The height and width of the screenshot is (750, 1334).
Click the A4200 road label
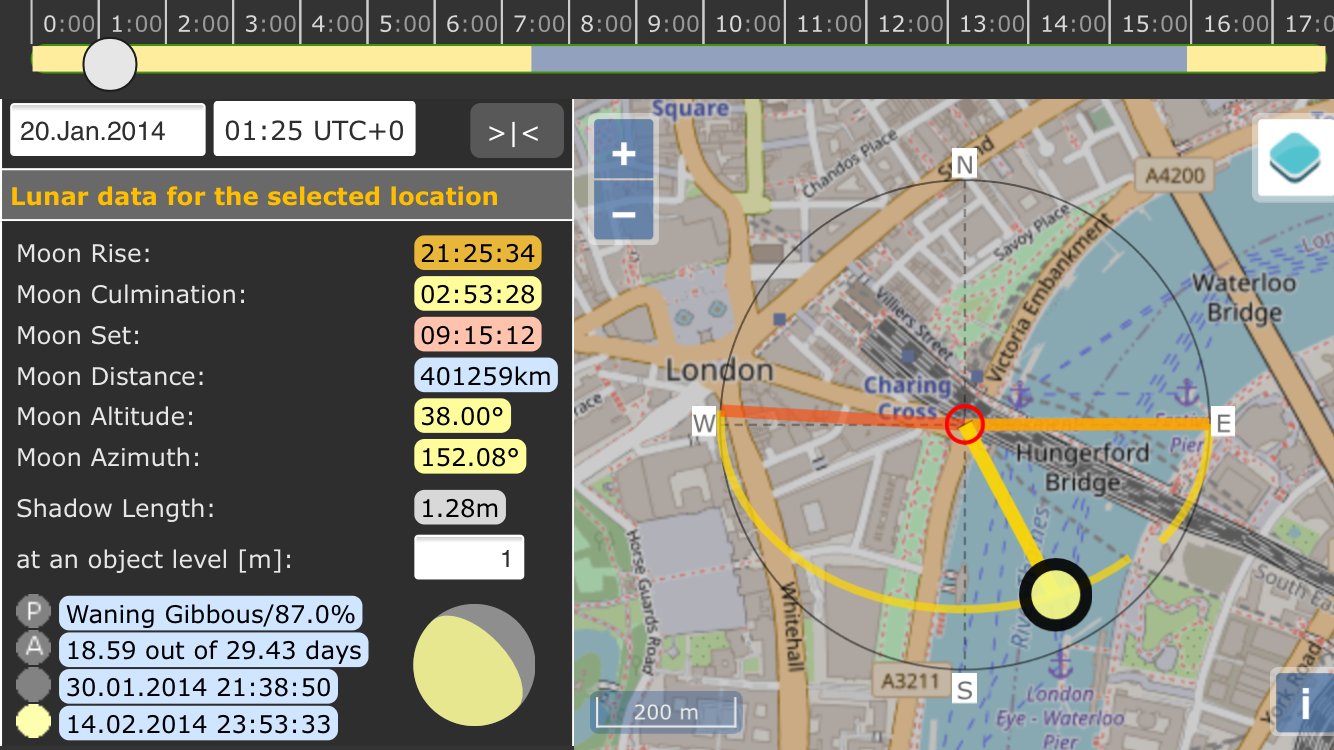click(x=1175, y=176)
